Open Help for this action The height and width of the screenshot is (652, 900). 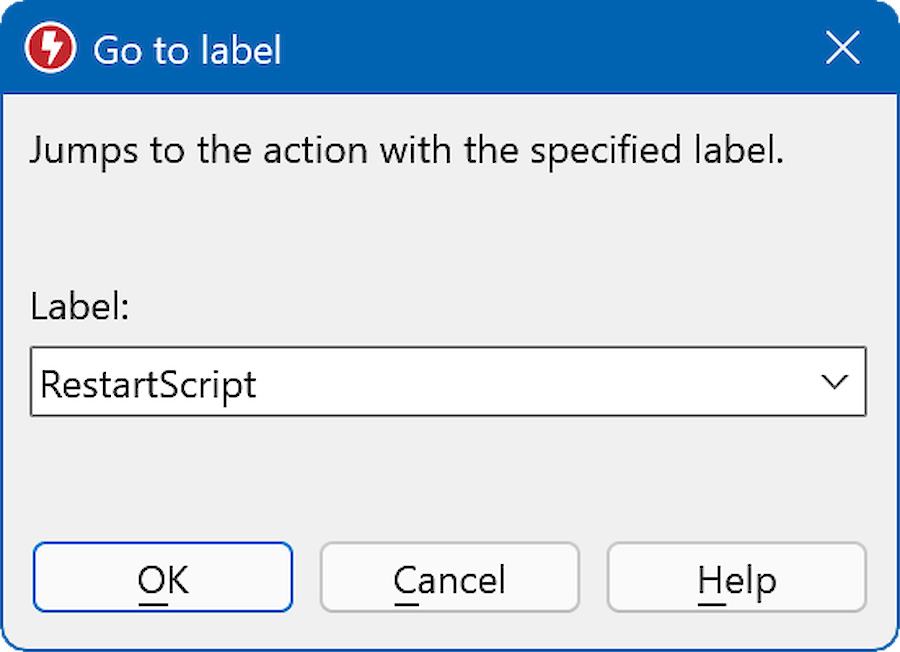[x=736, y=577]
